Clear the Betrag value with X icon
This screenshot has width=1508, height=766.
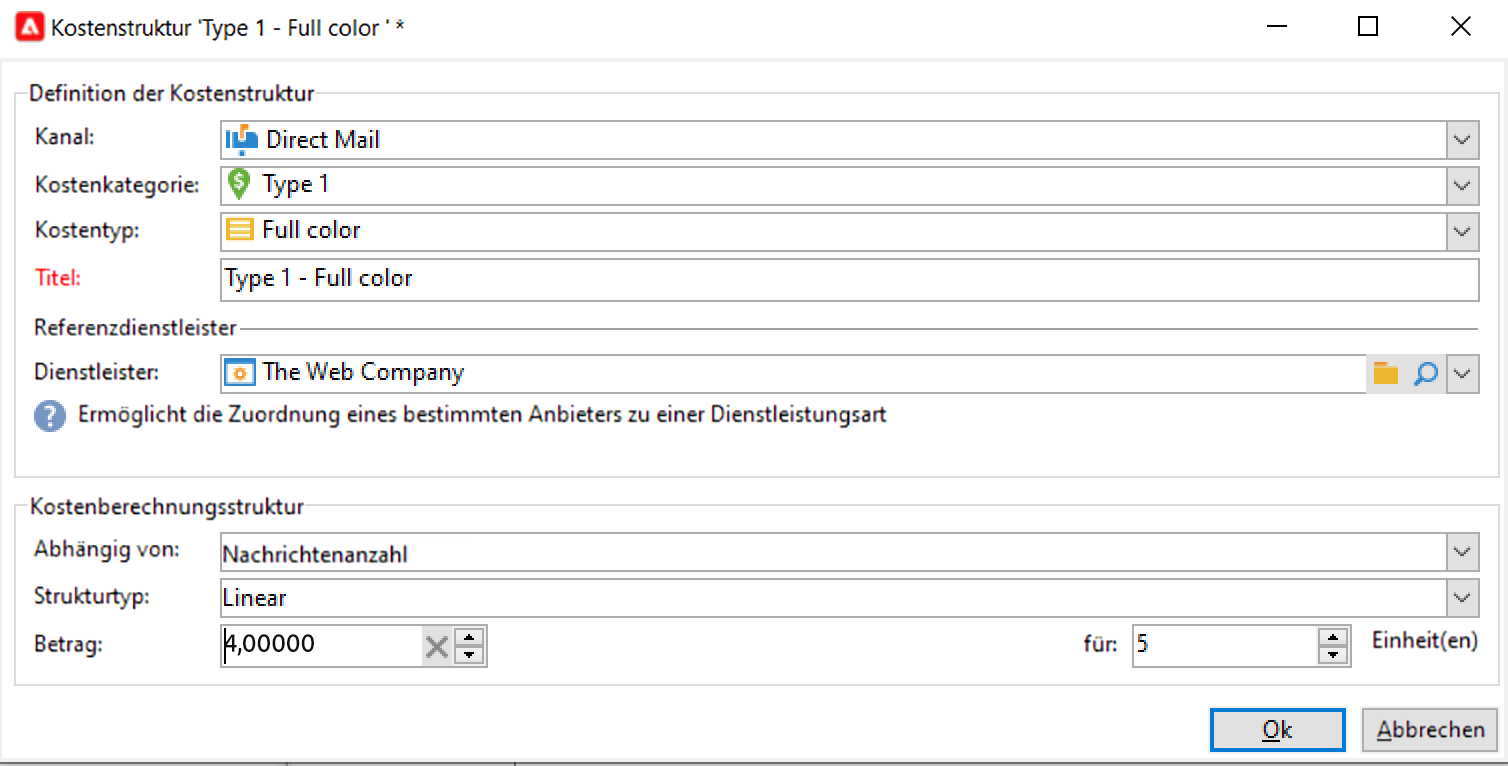pyautogui.click(x=437, y=646)
